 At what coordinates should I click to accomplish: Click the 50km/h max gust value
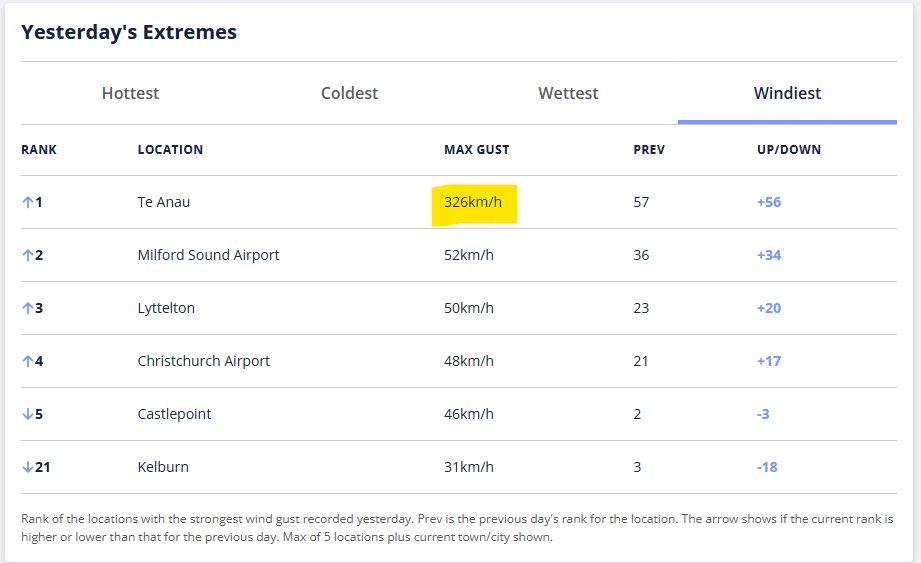coord(469,308)
